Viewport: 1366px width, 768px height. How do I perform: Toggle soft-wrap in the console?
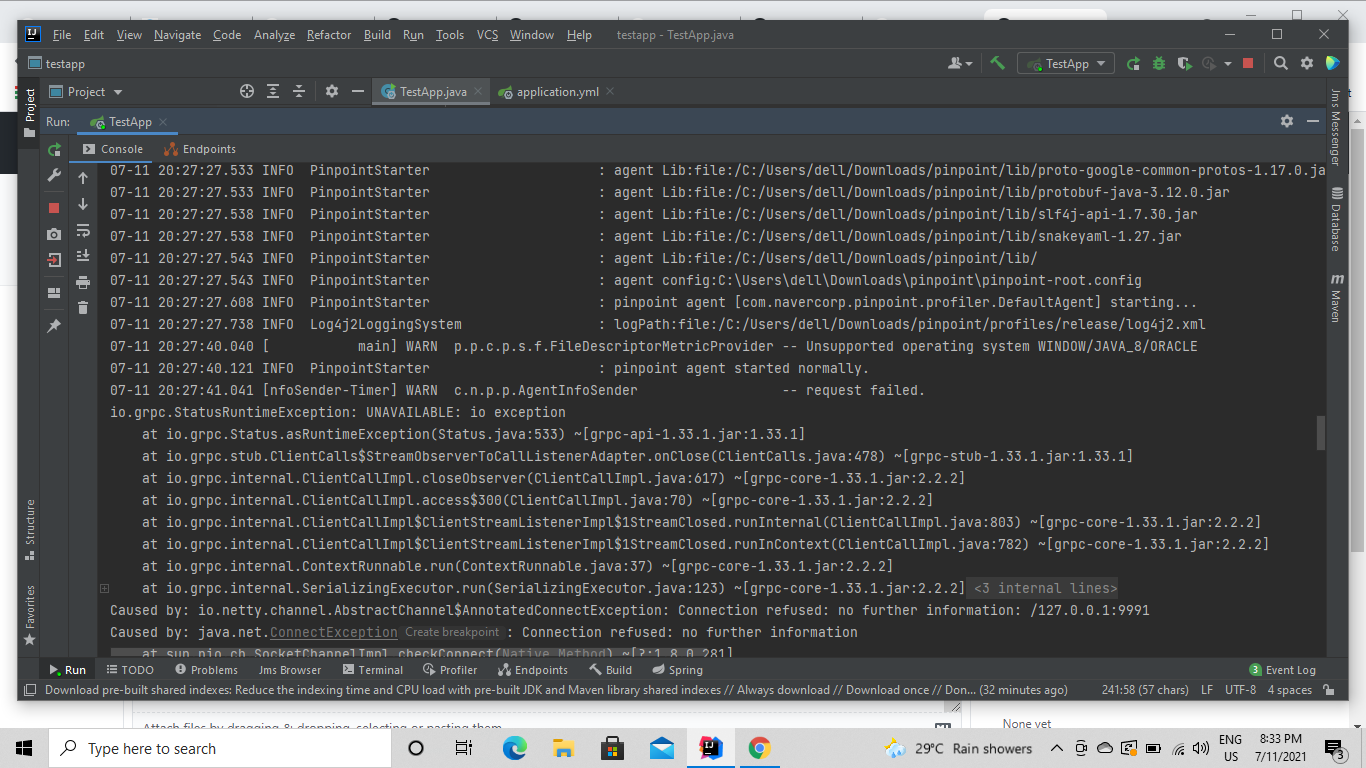click(83, 230)
